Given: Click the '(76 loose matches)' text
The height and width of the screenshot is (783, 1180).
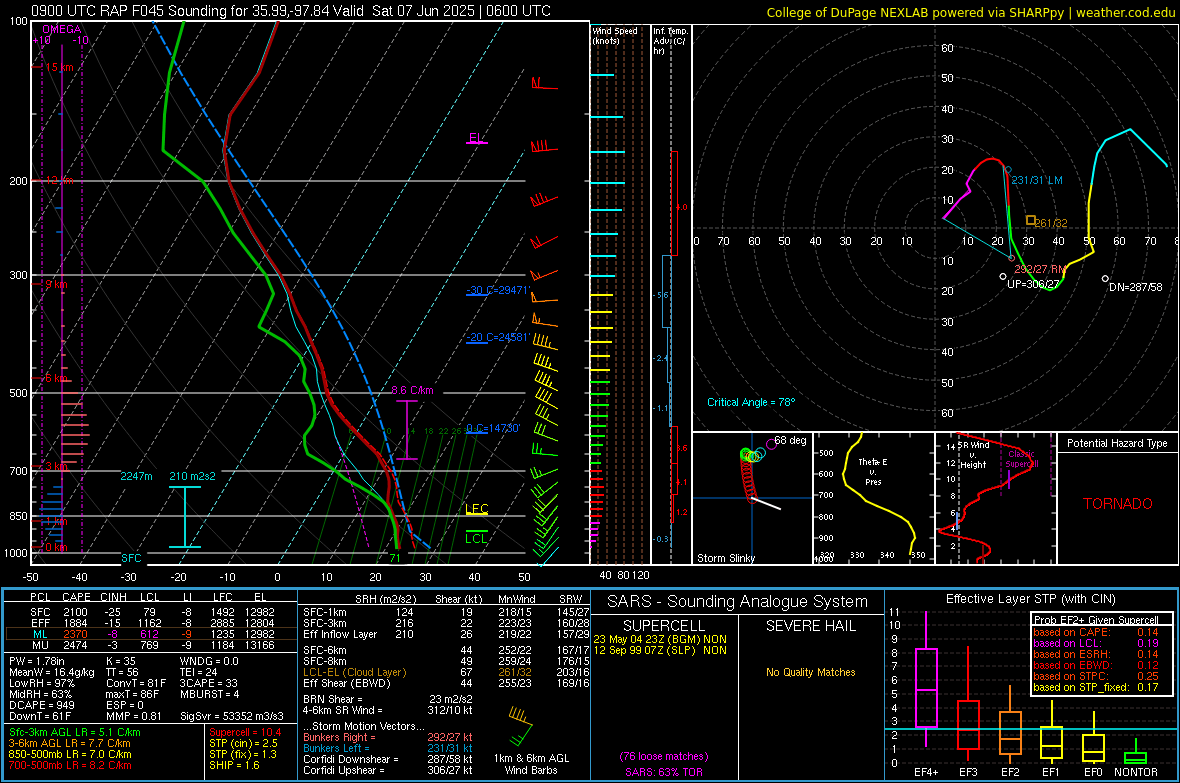Looking at the screenshot, I should click(664, 757).
